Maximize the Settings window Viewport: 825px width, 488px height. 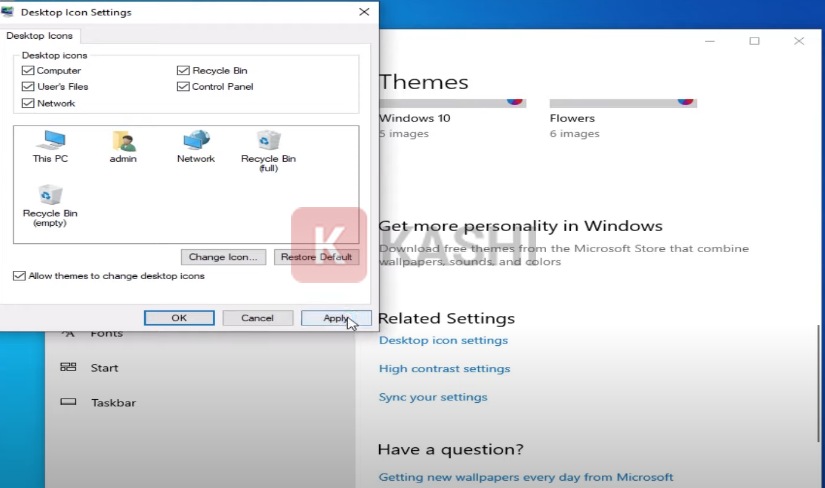pos(754,41)
